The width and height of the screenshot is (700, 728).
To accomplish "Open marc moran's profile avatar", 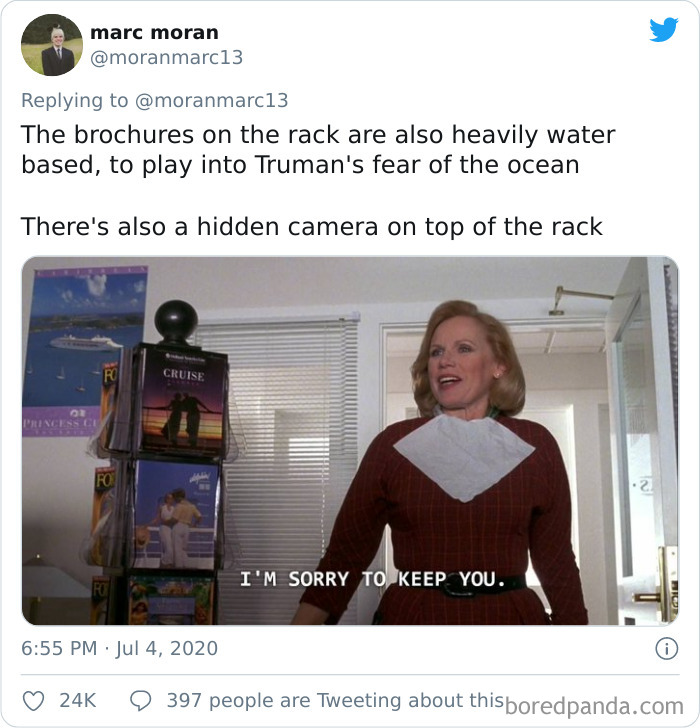I will click(x=52, y=45).
